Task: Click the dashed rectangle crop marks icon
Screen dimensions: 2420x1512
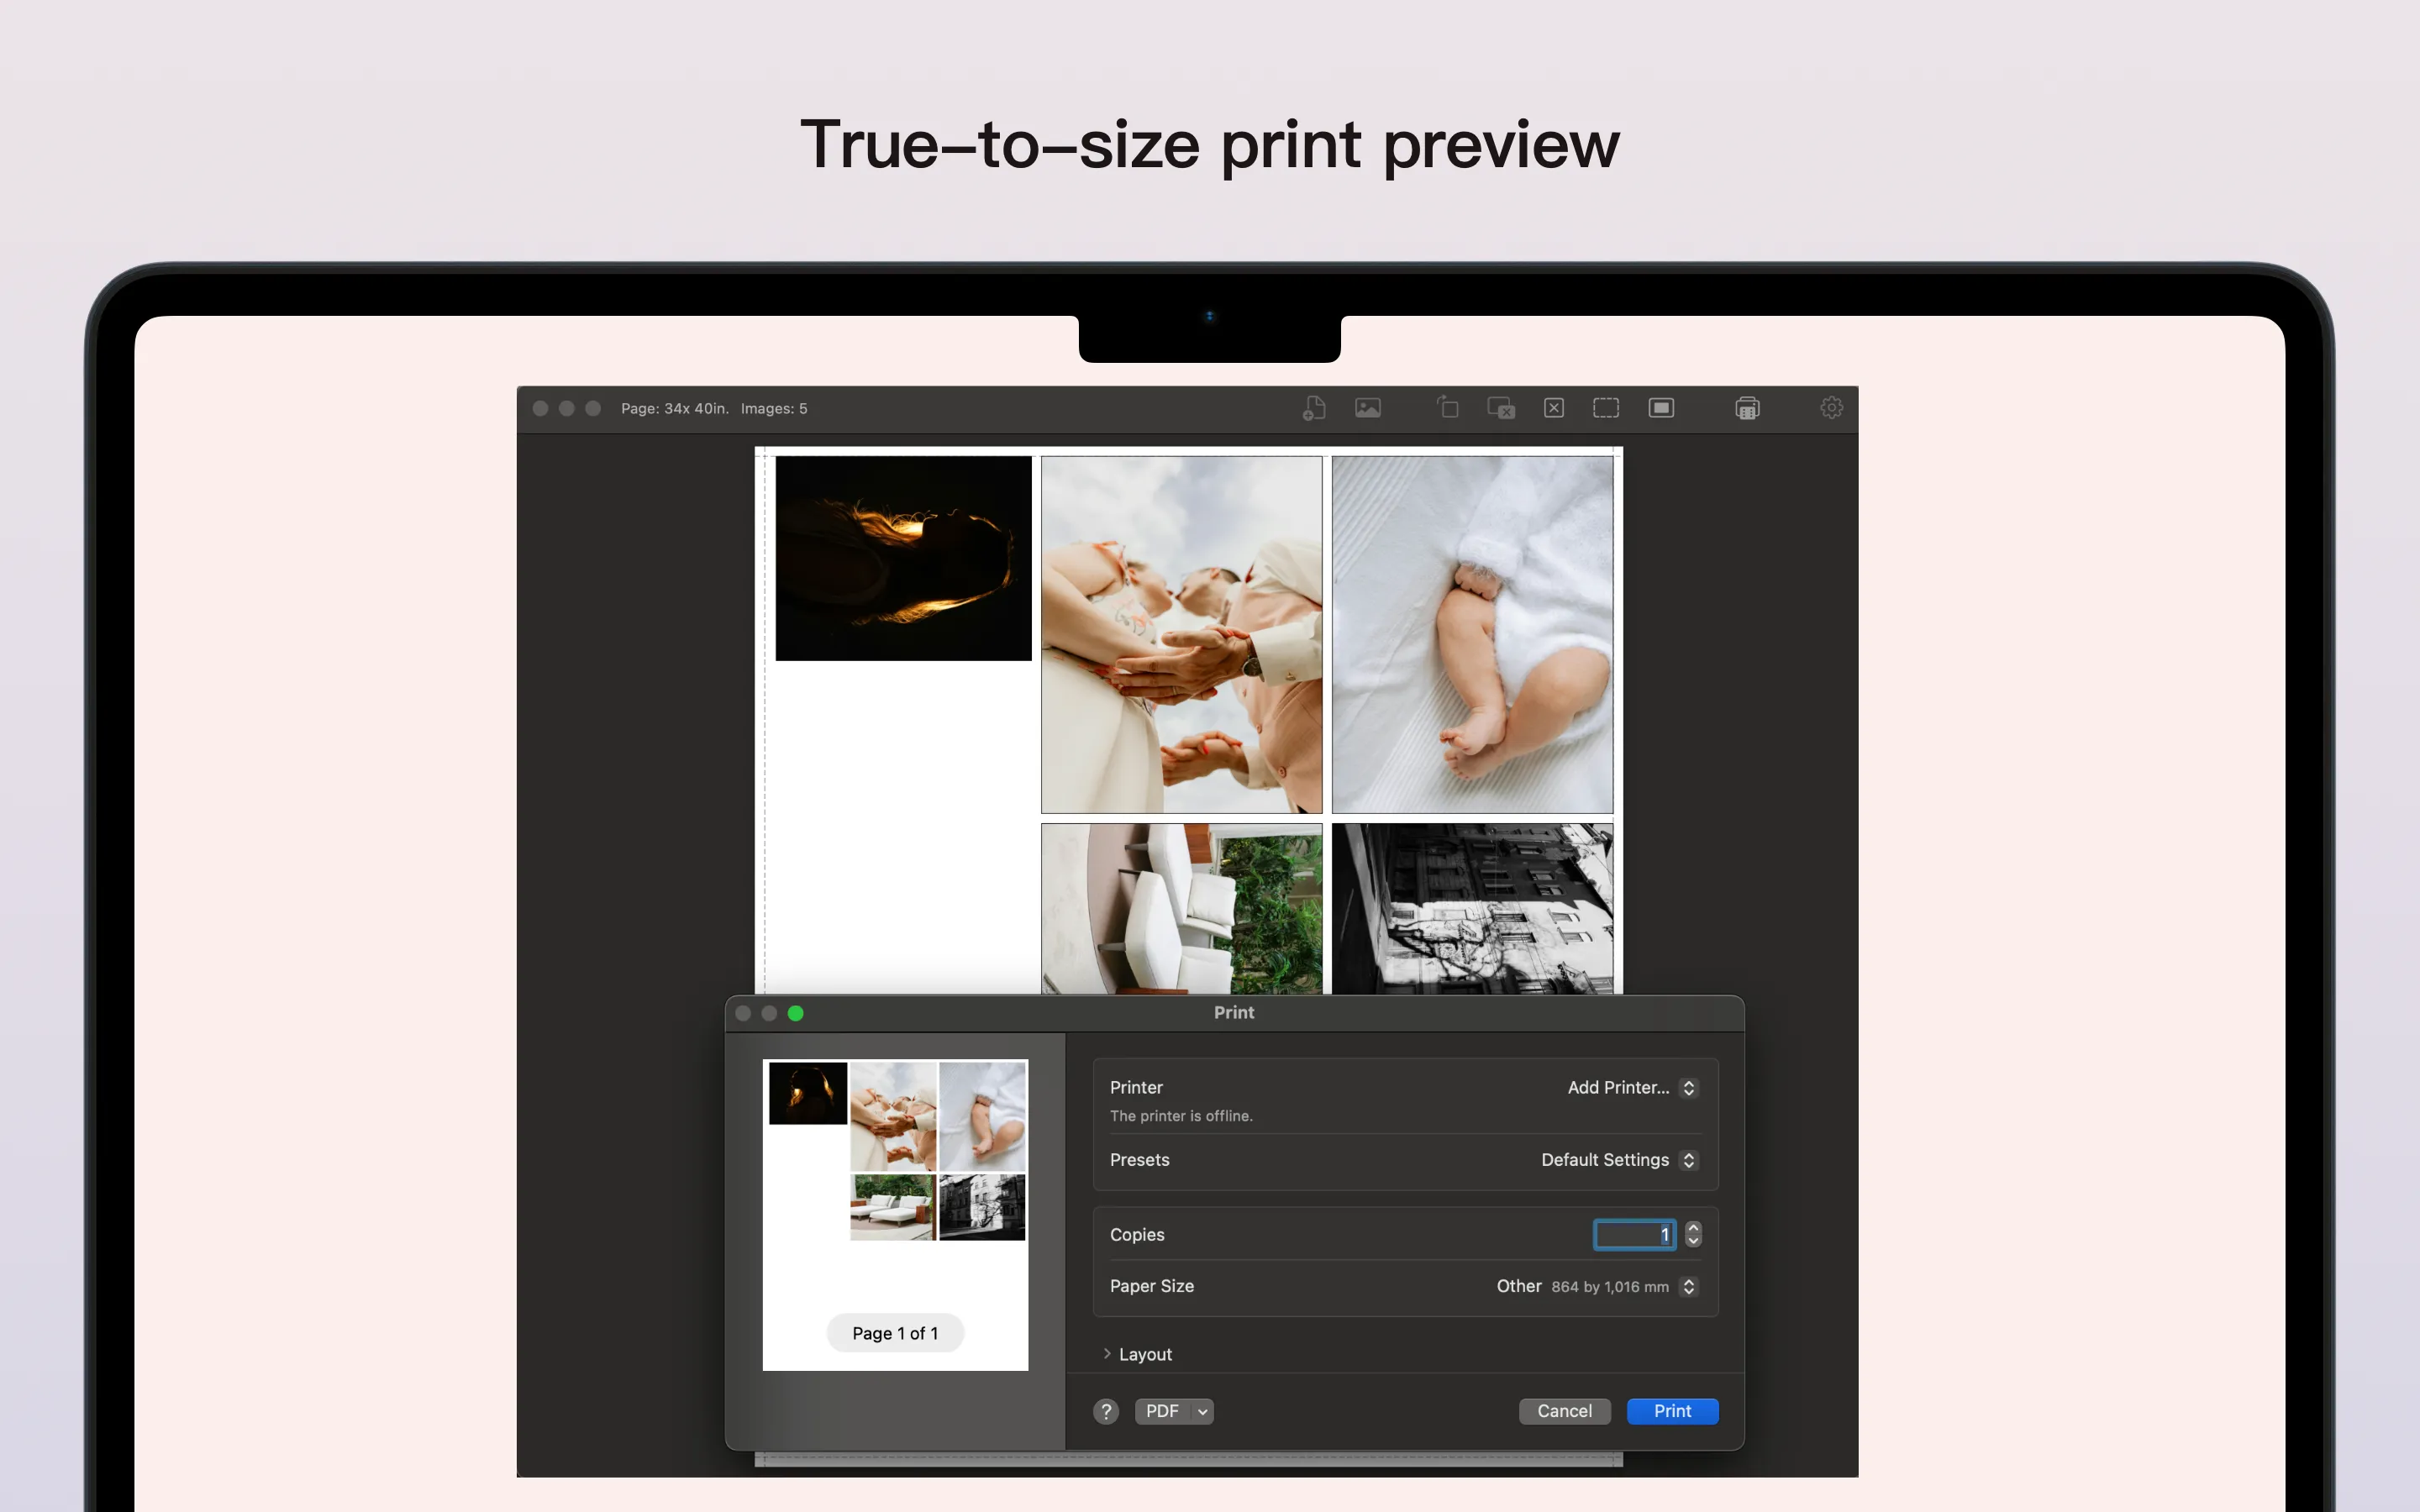Action: click(x=1606, y=408)
